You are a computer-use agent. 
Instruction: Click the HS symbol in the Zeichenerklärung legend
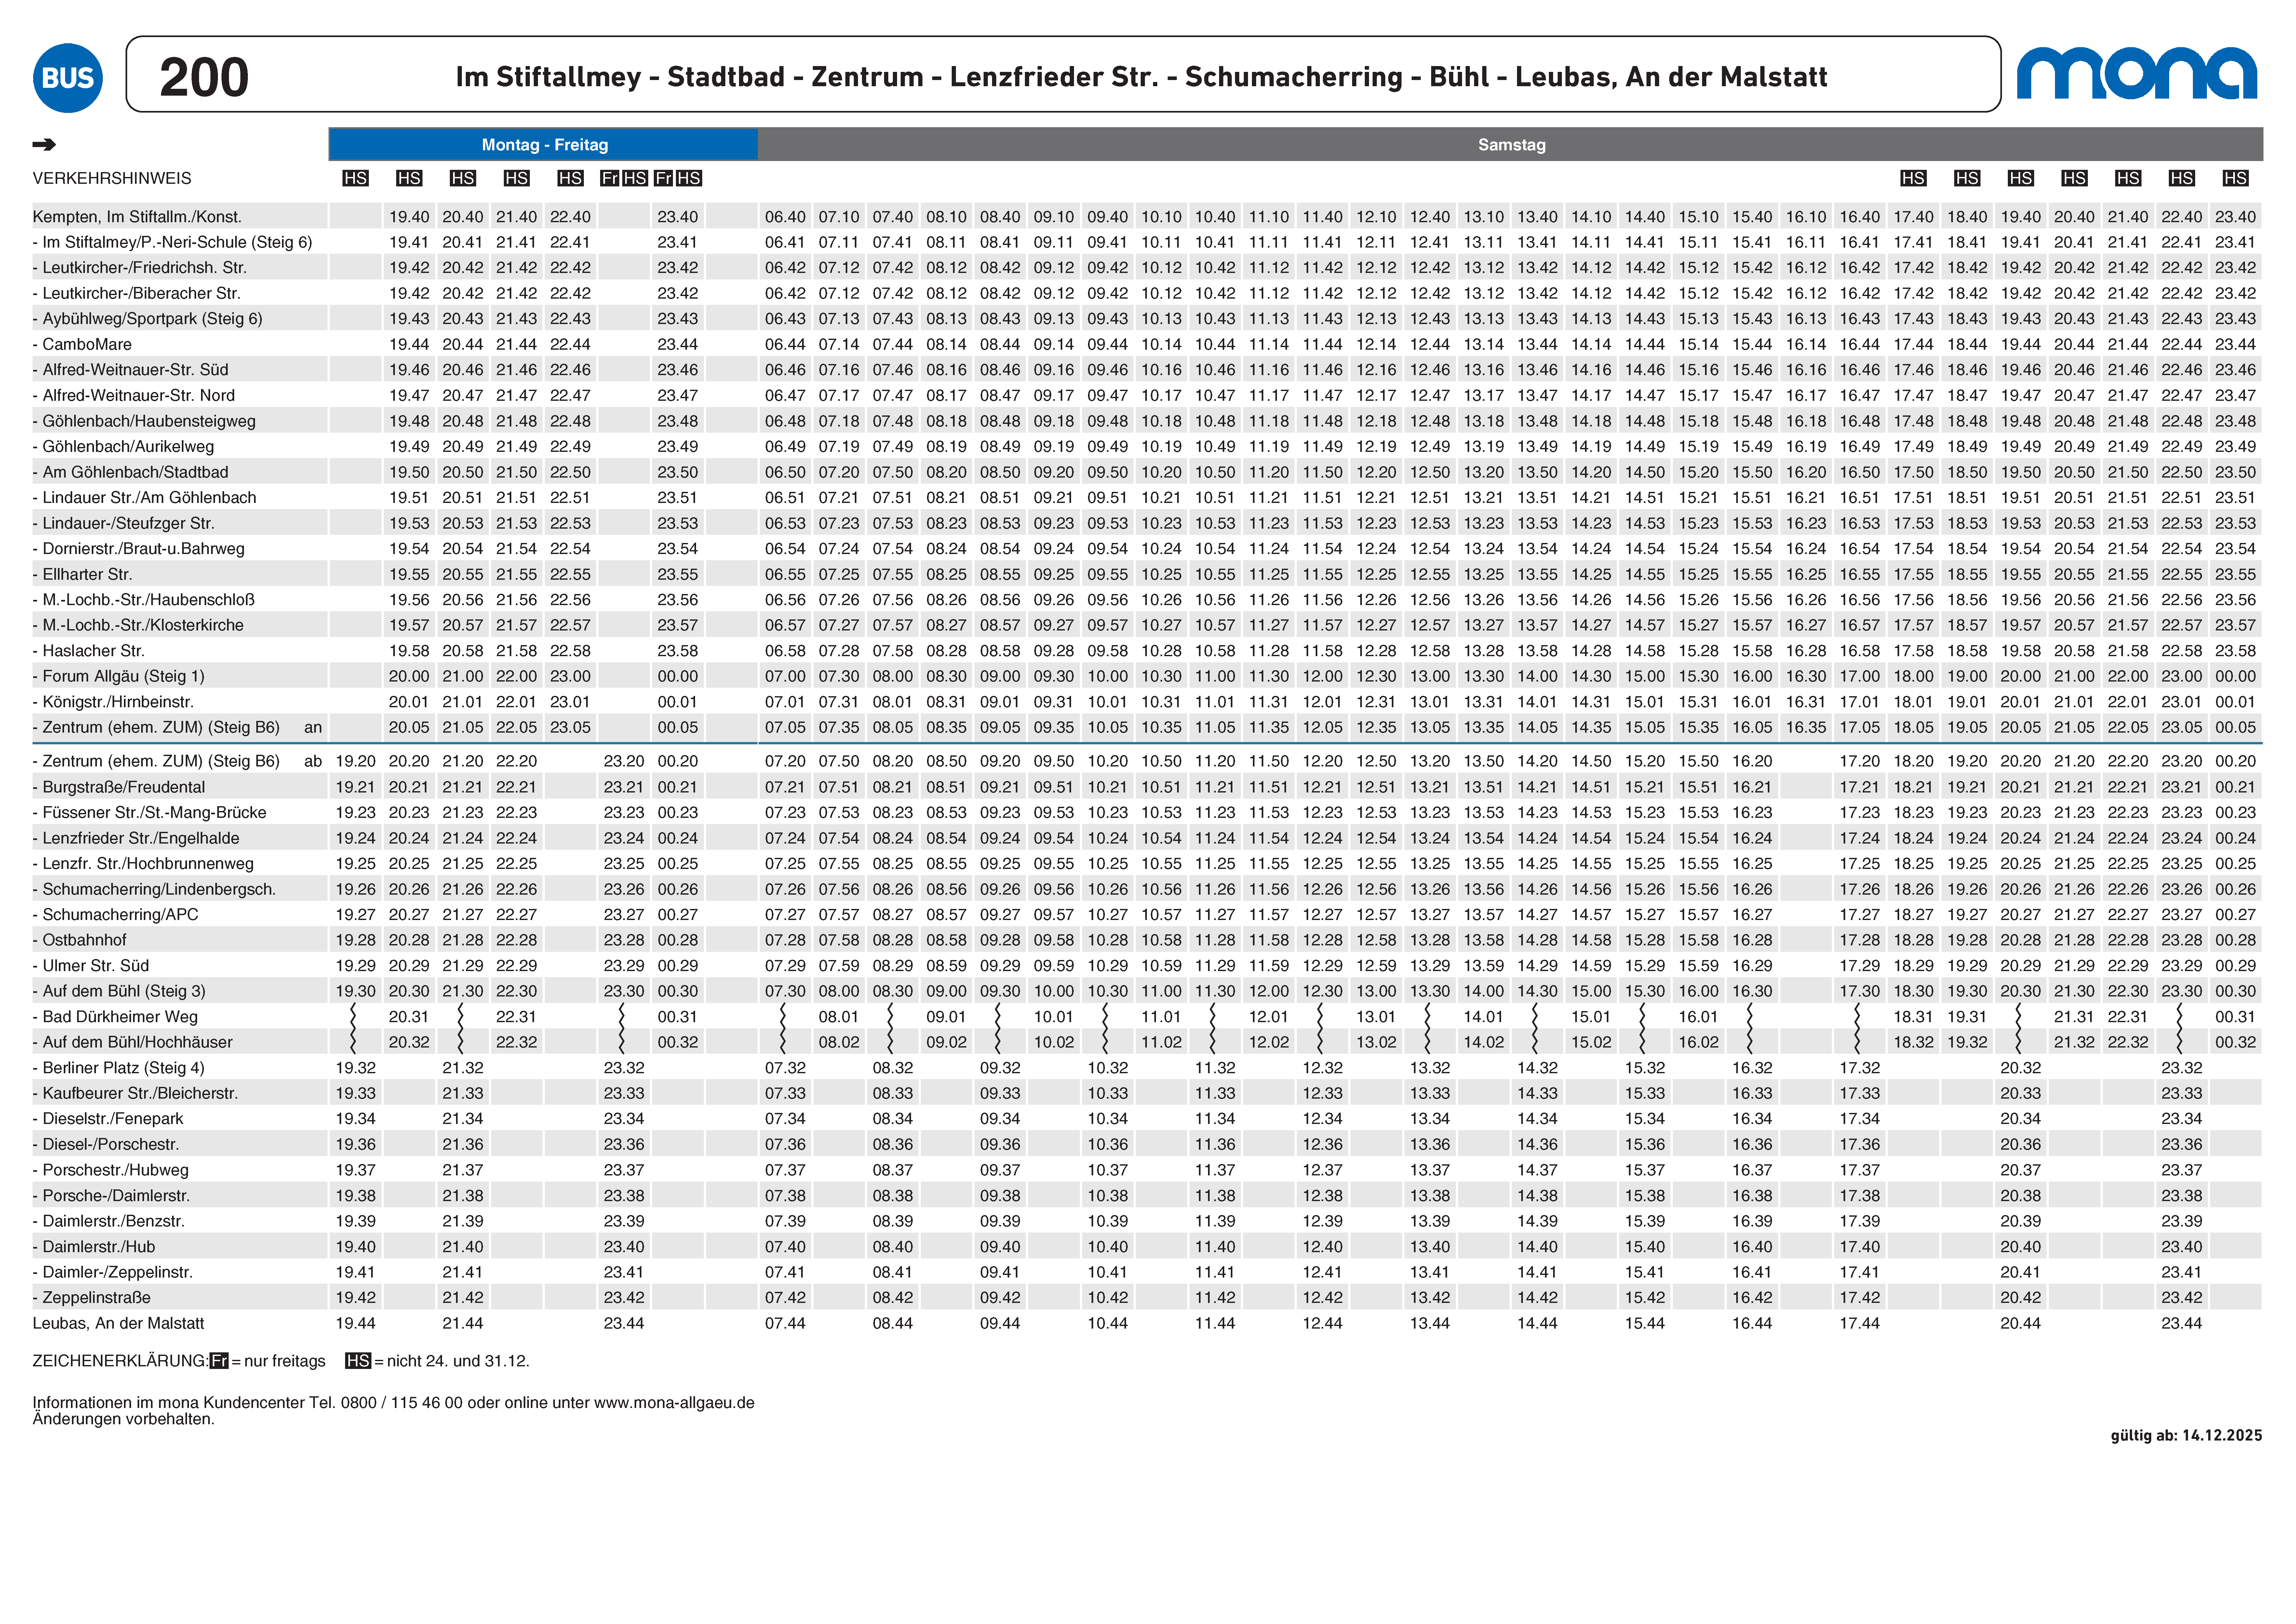(x=358, y=1361)
